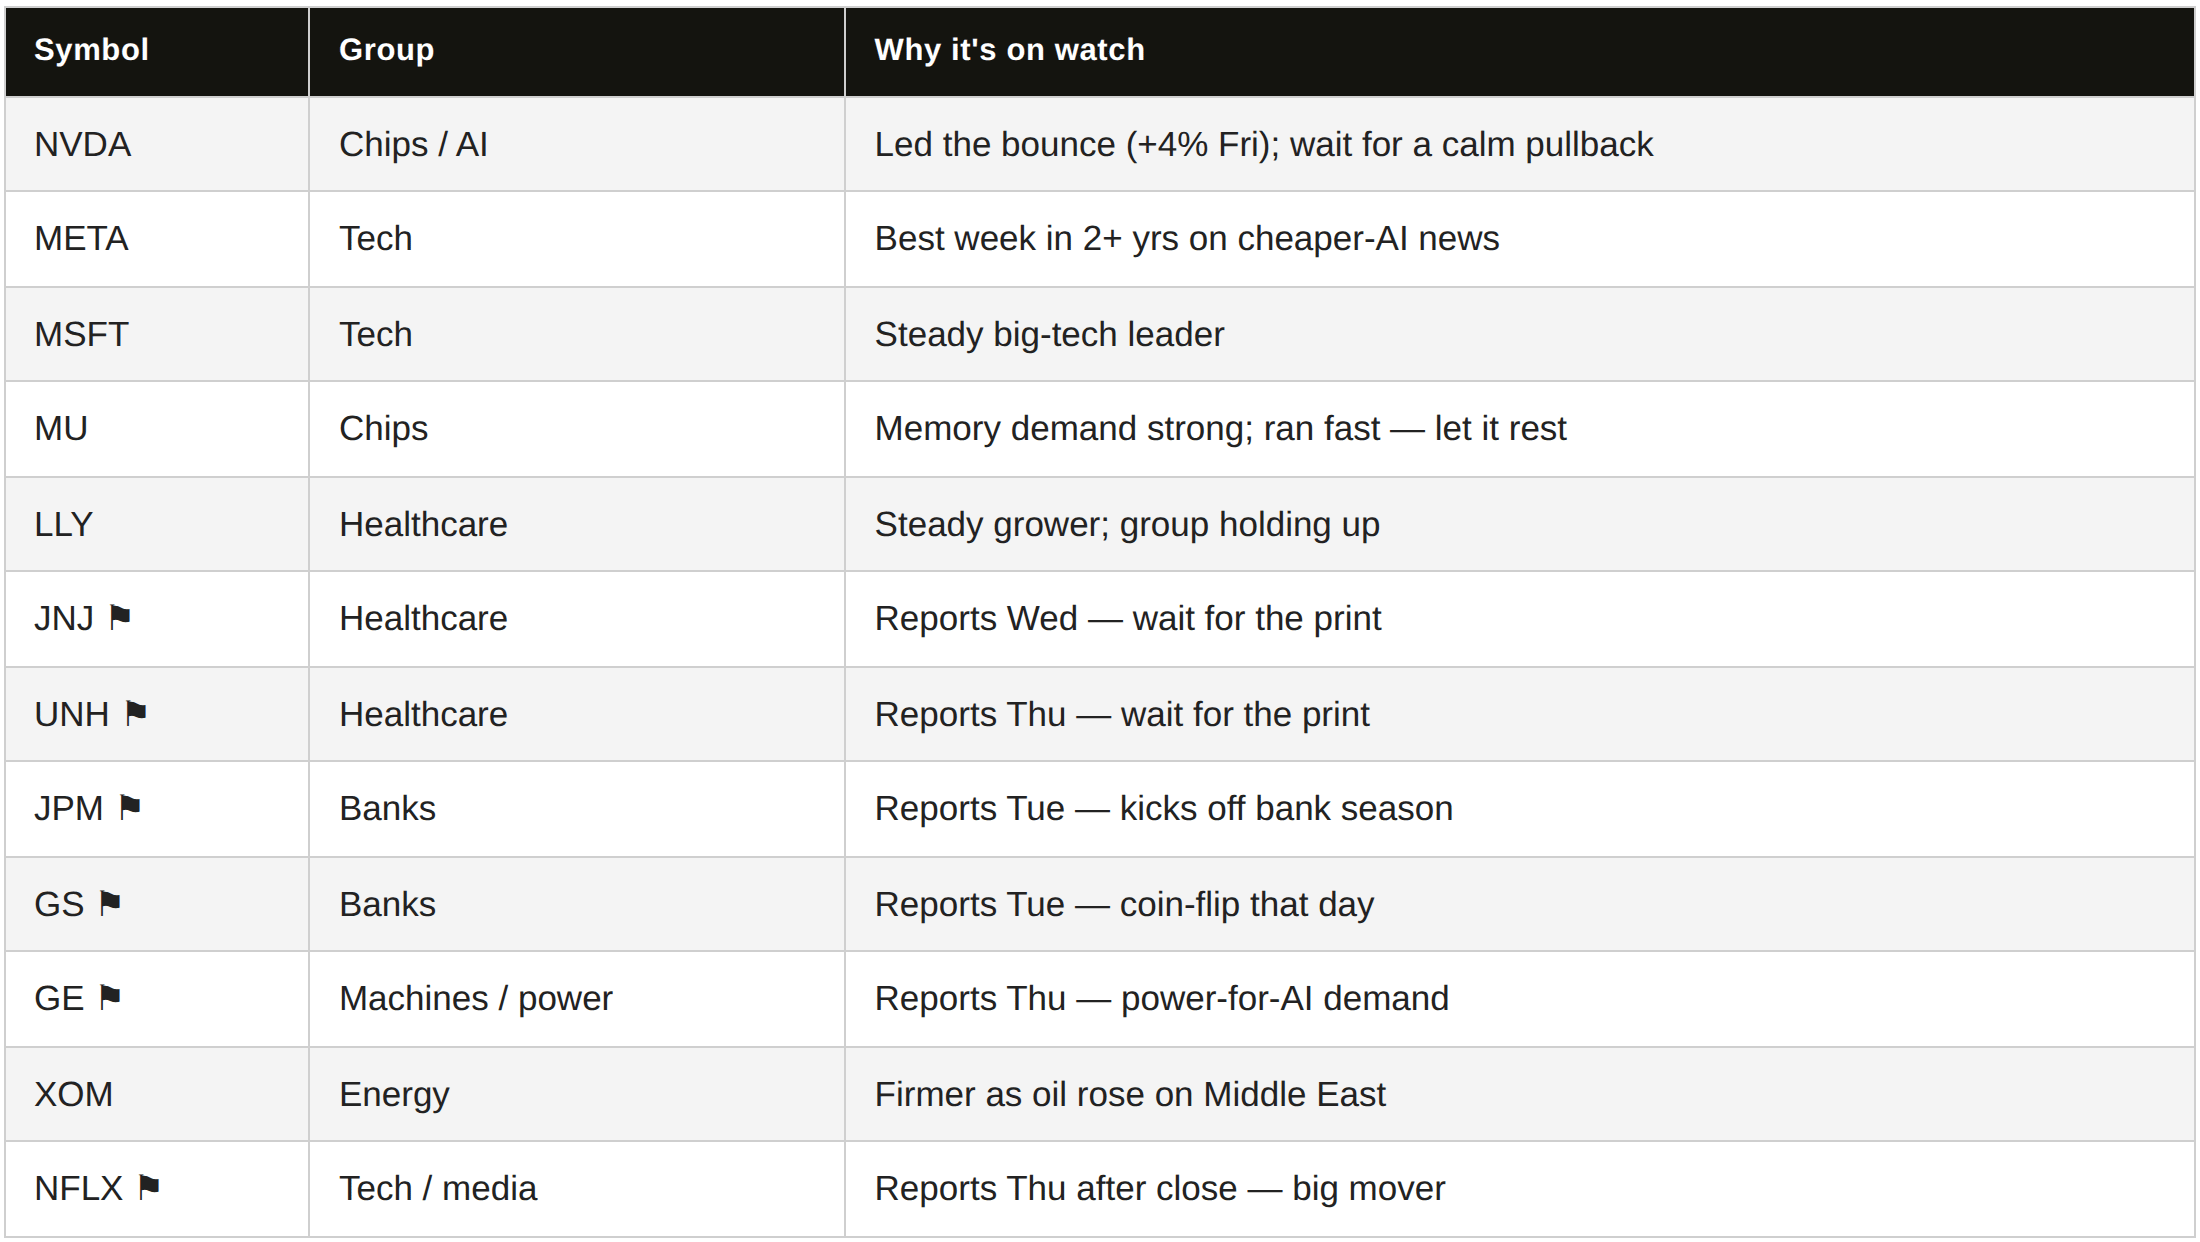2200x1242 pixels.
Task: Click the META symbol cell
Action: point(157,239)
